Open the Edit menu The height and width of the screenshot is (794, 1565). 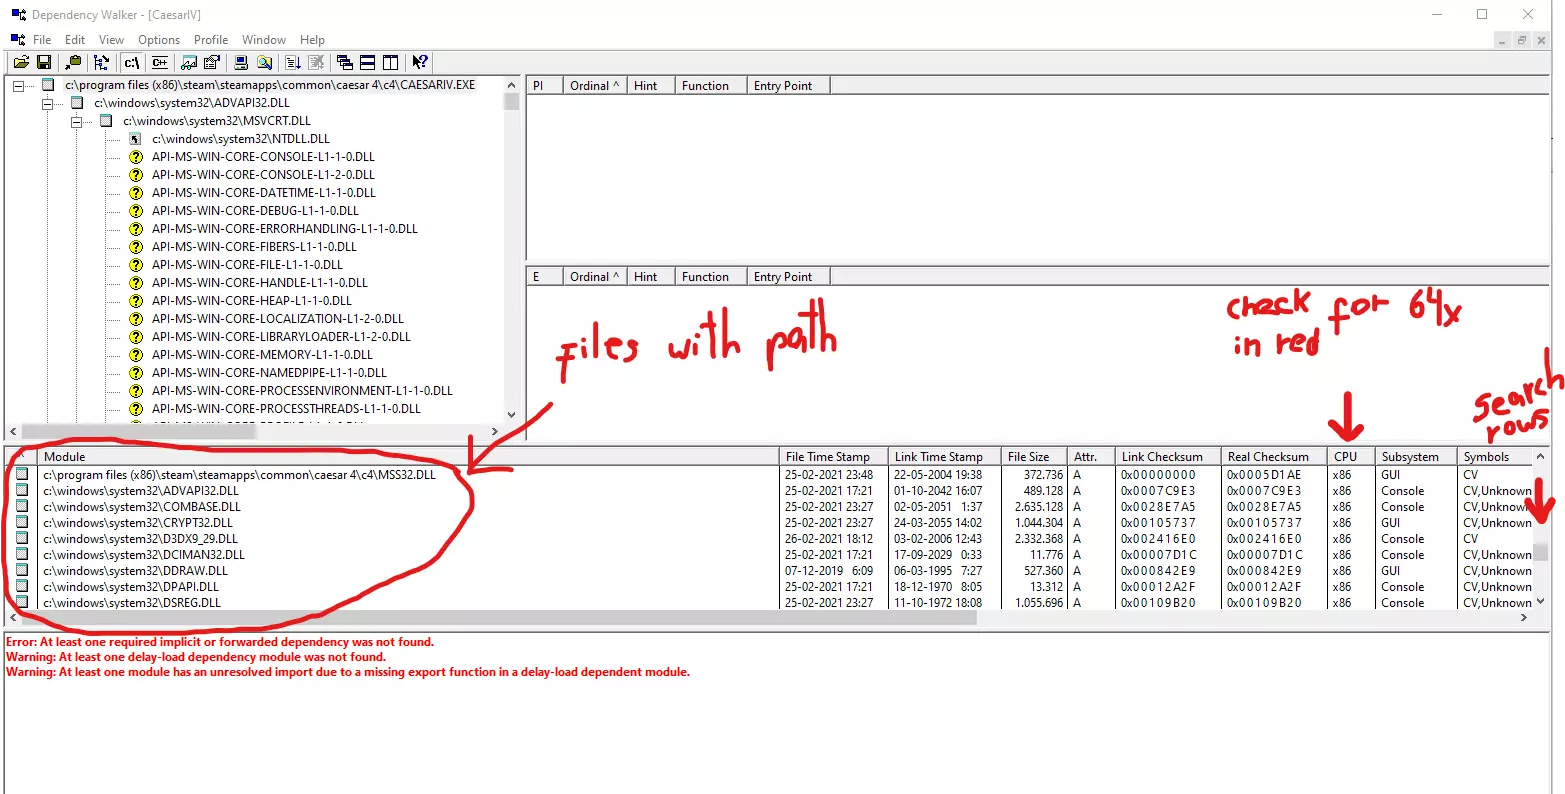pyautogui.click(x=75, y=40)
